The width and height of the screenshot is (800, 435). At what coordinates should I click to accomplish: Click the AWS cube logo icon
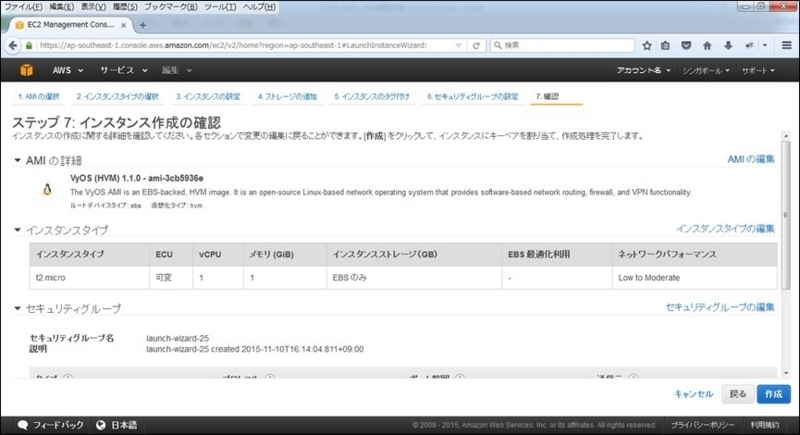pos(27,70)
